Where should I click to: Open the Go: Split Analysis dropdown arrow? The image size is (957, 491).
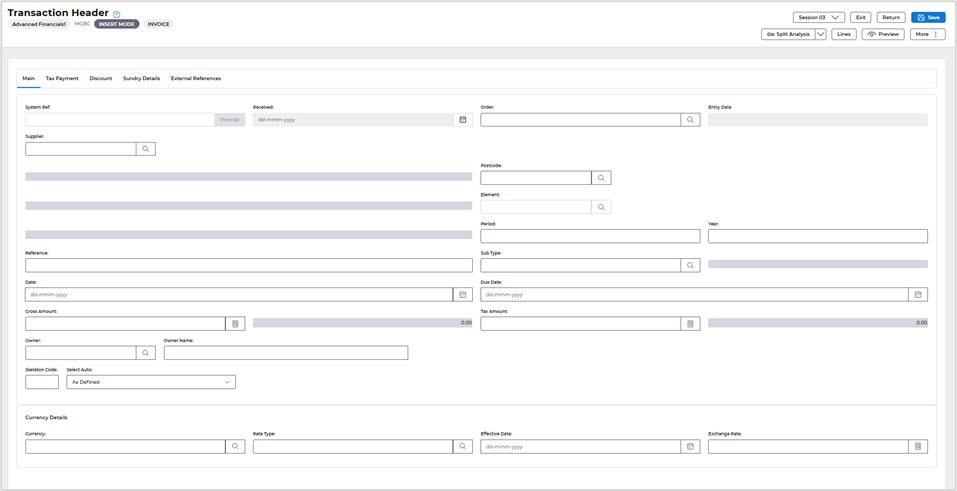coord(821,34)
